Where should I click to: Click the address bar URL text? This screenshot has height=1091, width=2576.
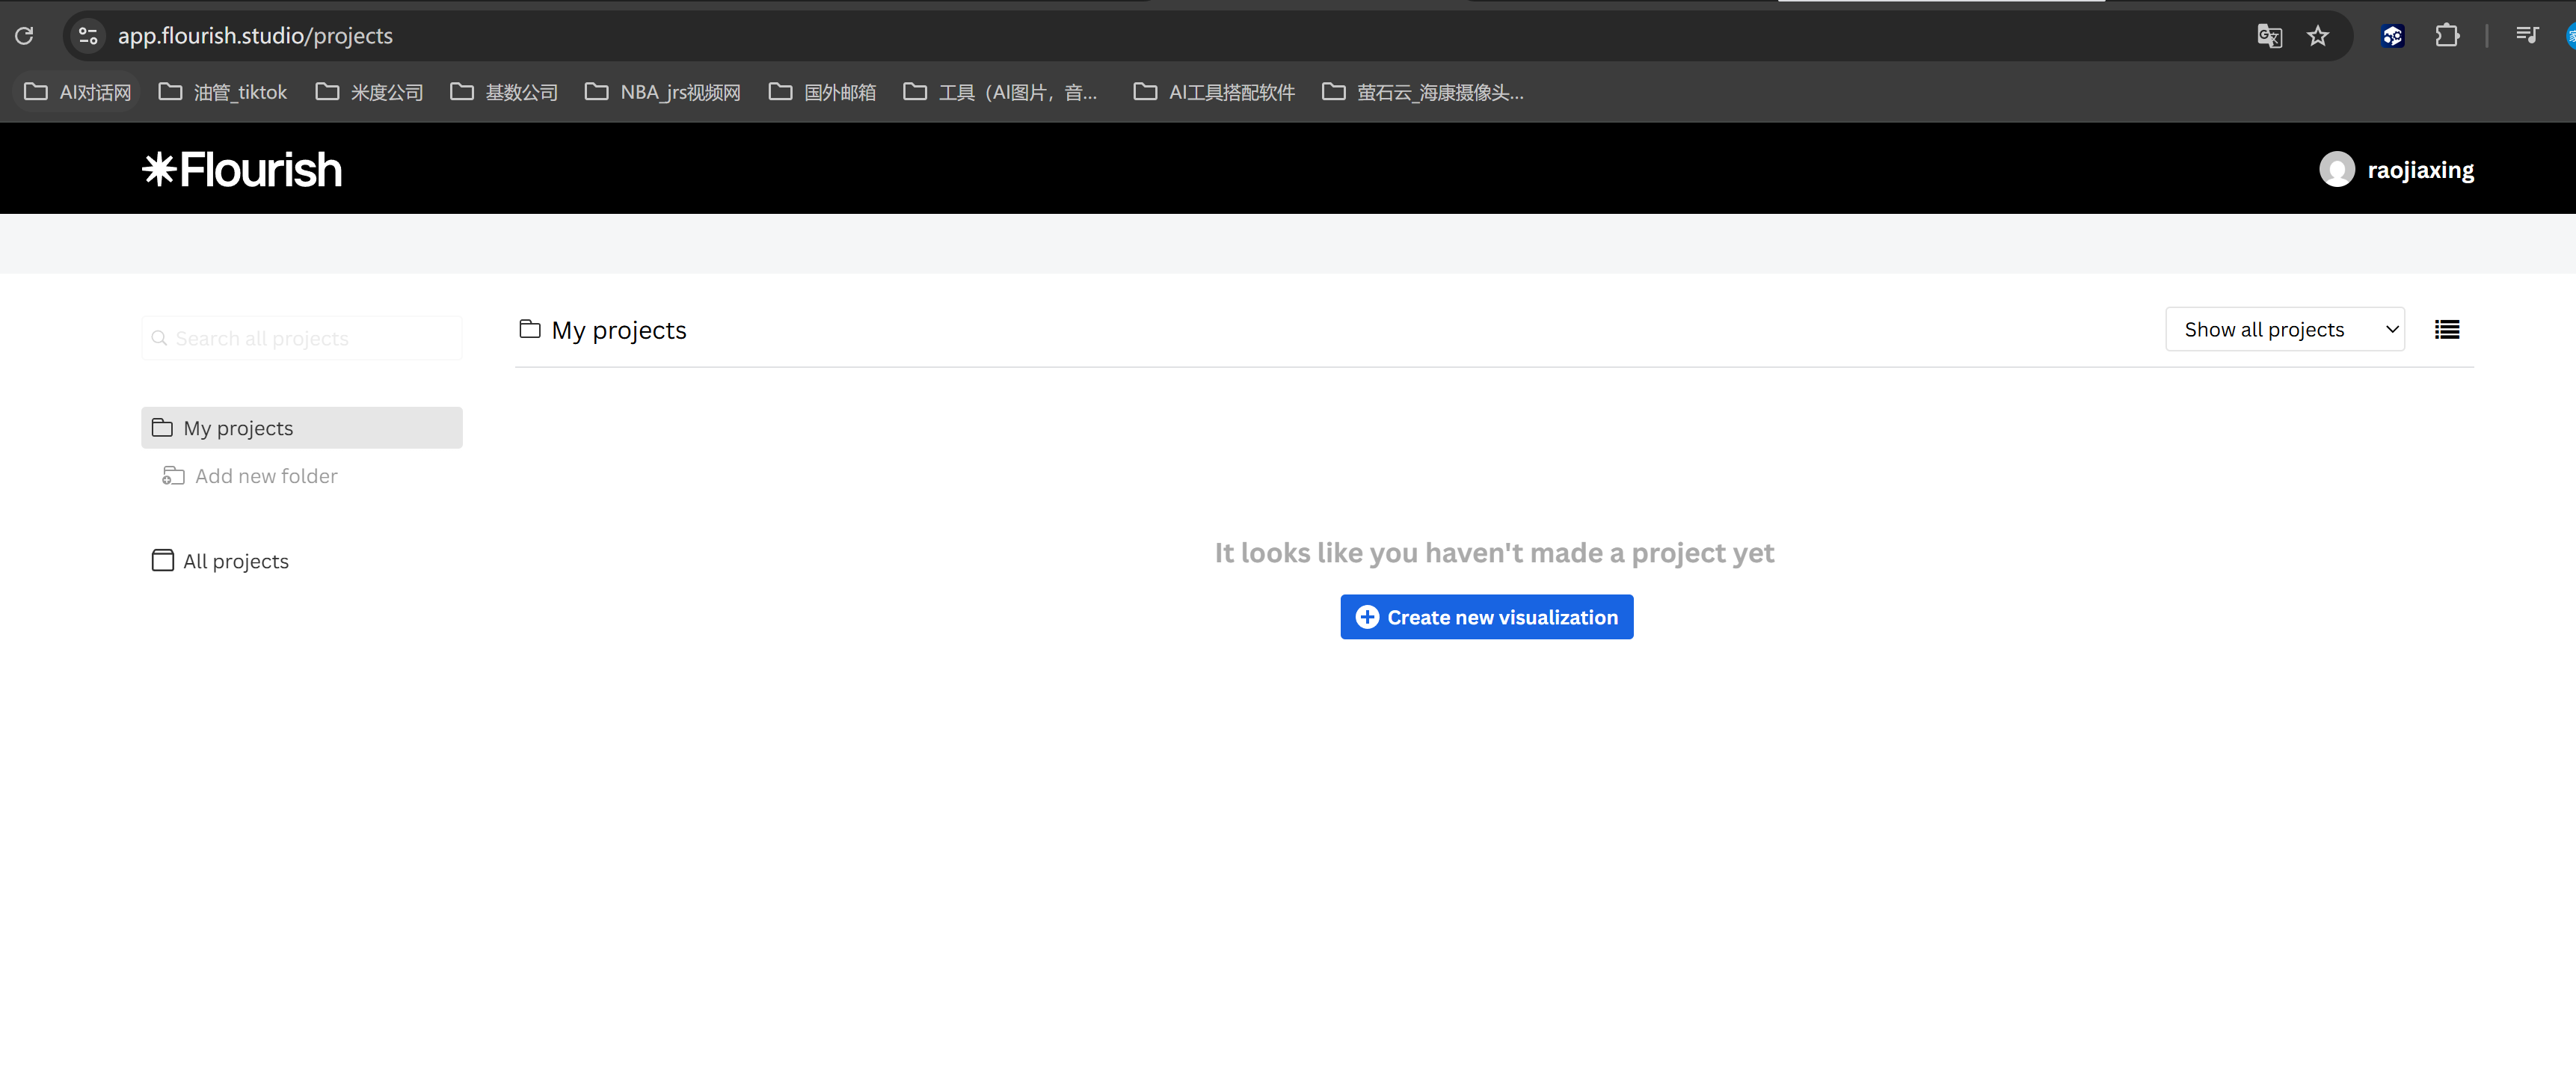coord(255,36)
